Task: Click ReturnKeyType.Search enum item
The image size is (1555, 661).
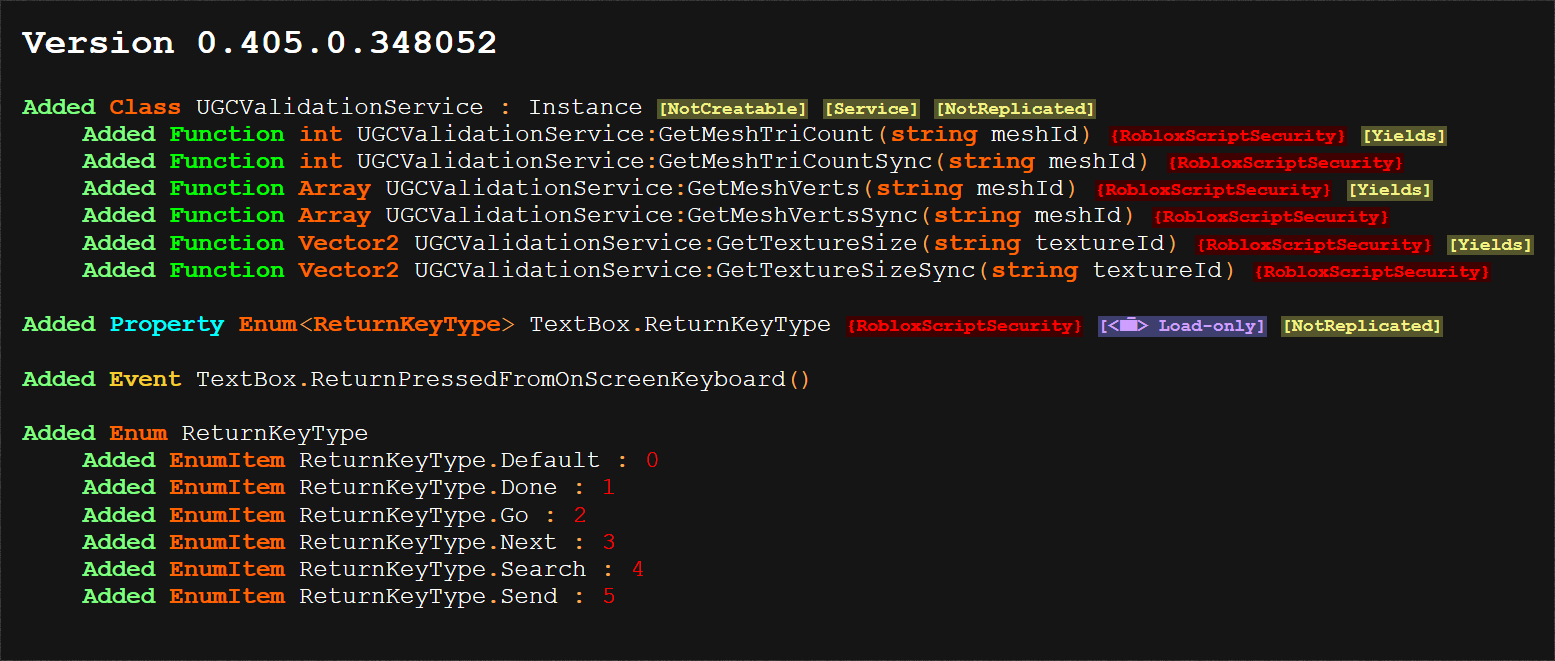Action: point(443,569)
